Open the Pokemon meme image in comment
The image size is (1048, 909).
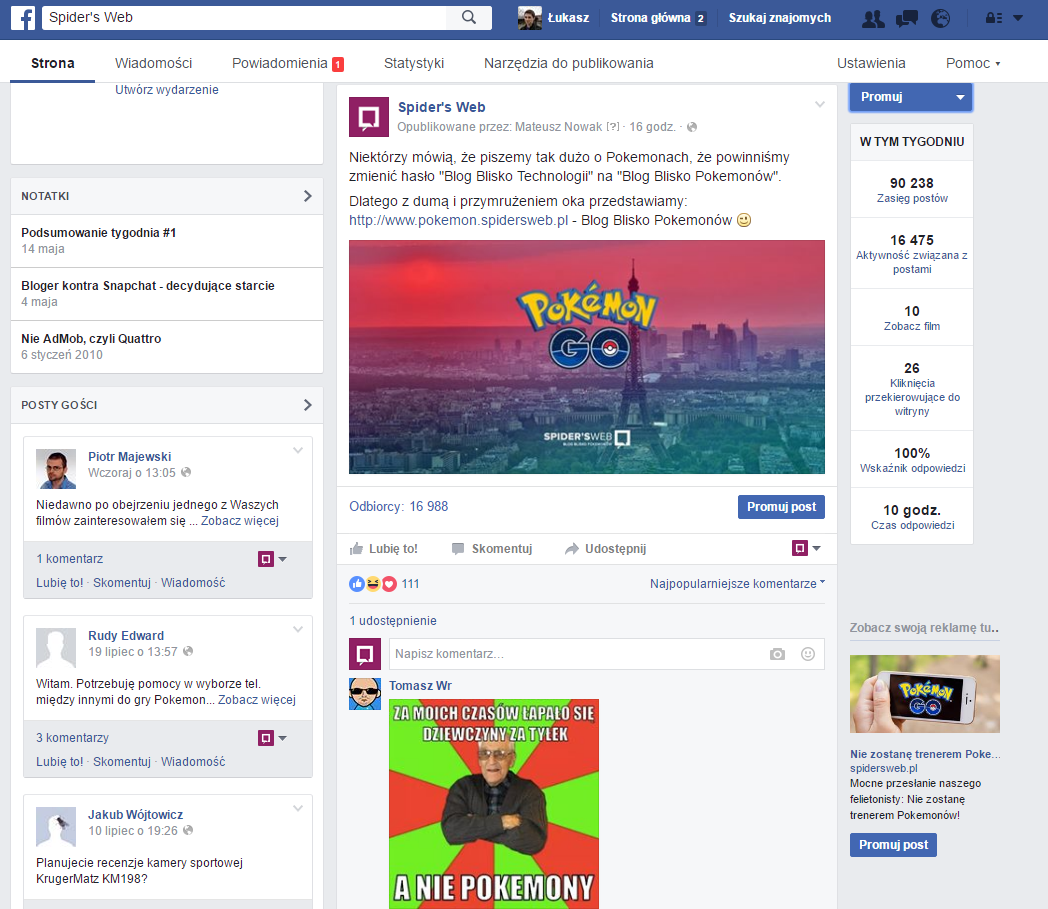(x=494, y=804)
